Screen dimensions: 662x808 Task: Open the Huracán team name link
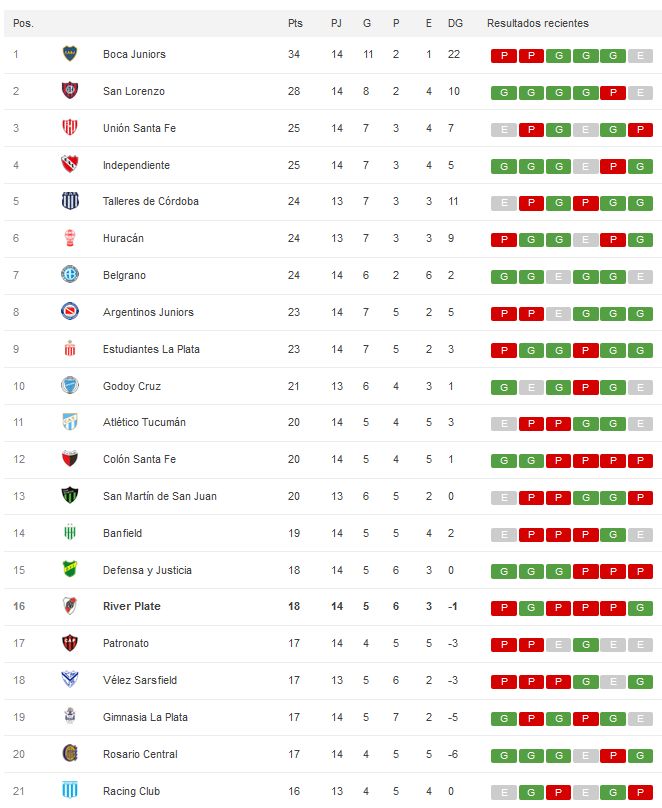point(123,238)
